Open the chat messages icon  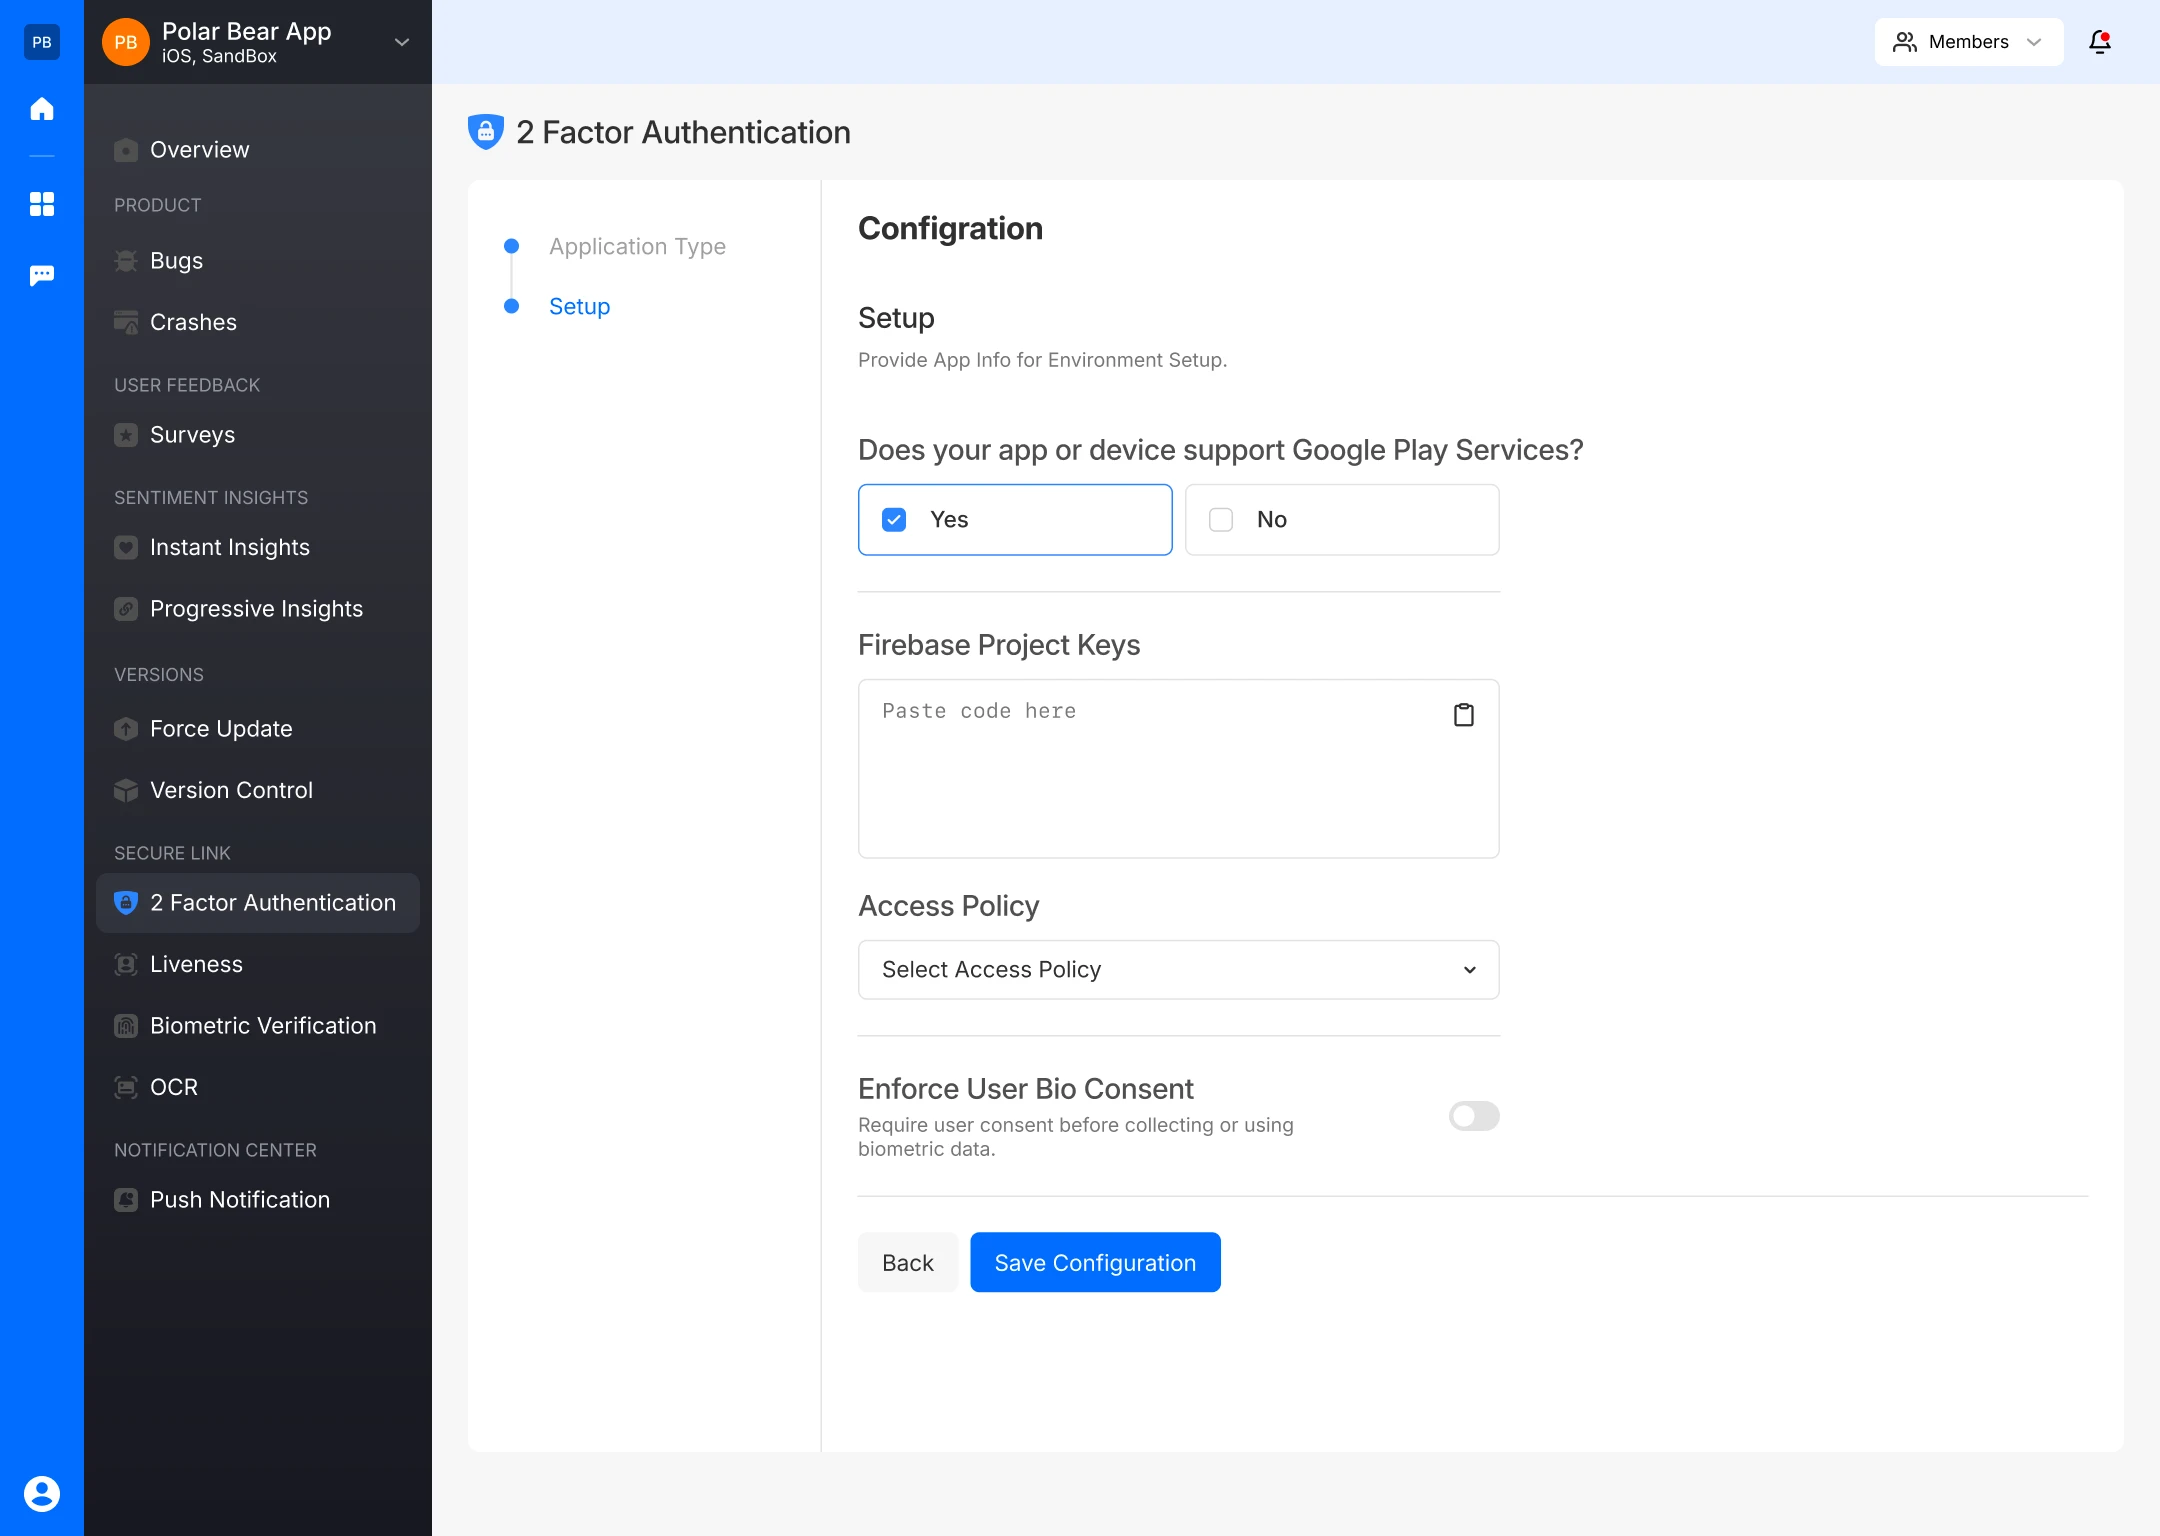(x=42, y=275)
